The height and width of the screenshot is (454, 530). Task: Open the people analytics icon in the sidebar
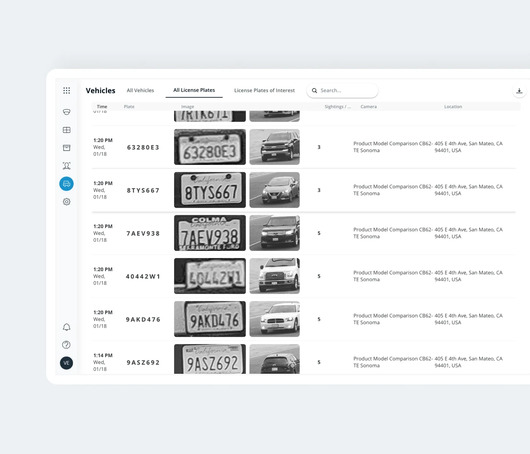(67, 166)
